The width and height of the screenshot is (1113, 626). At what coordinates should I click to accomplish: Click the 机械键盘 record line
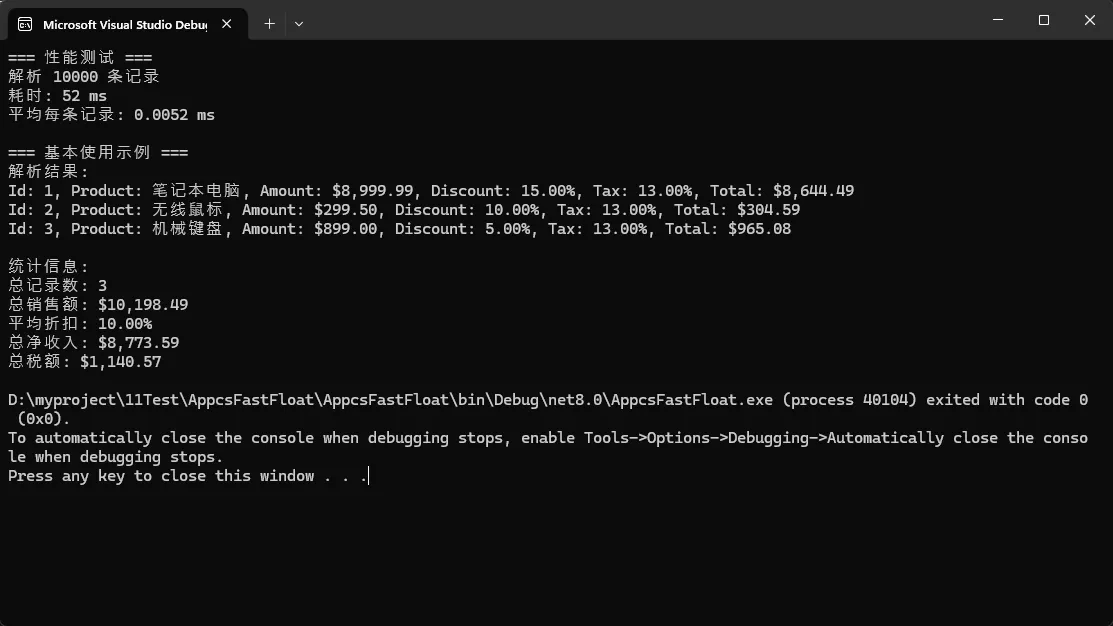[399, 228]
